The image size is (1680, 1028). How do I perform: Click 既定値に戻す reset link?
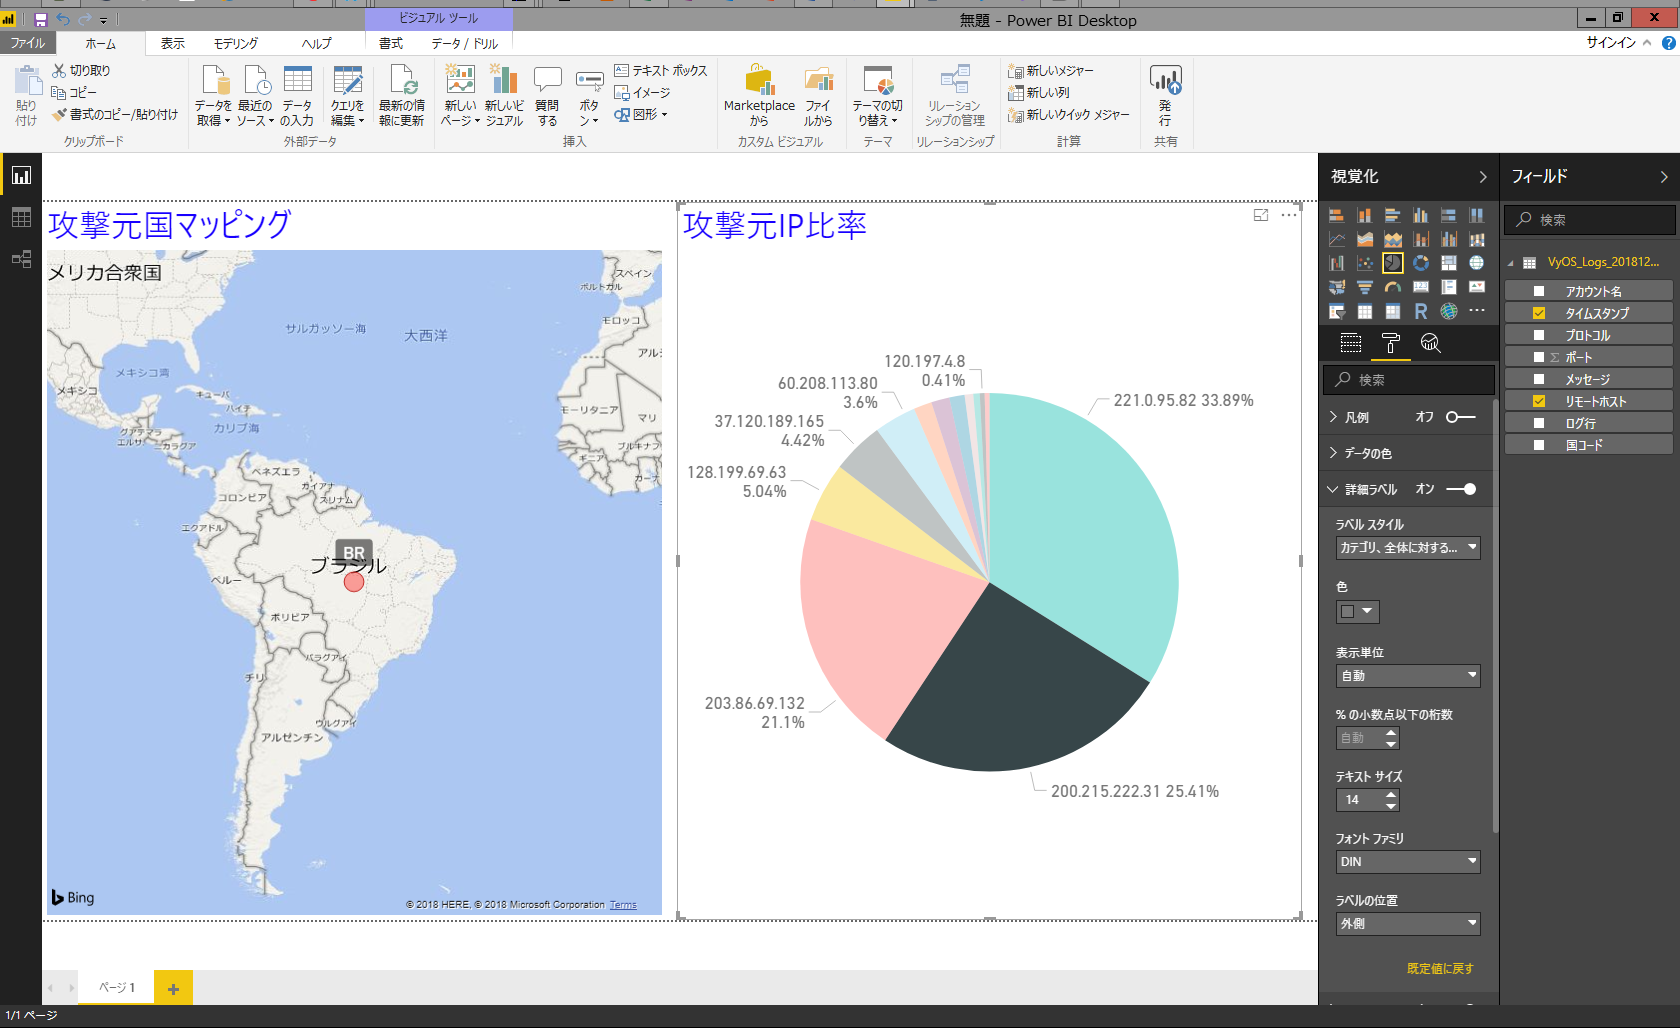(x=1440, y=968)
